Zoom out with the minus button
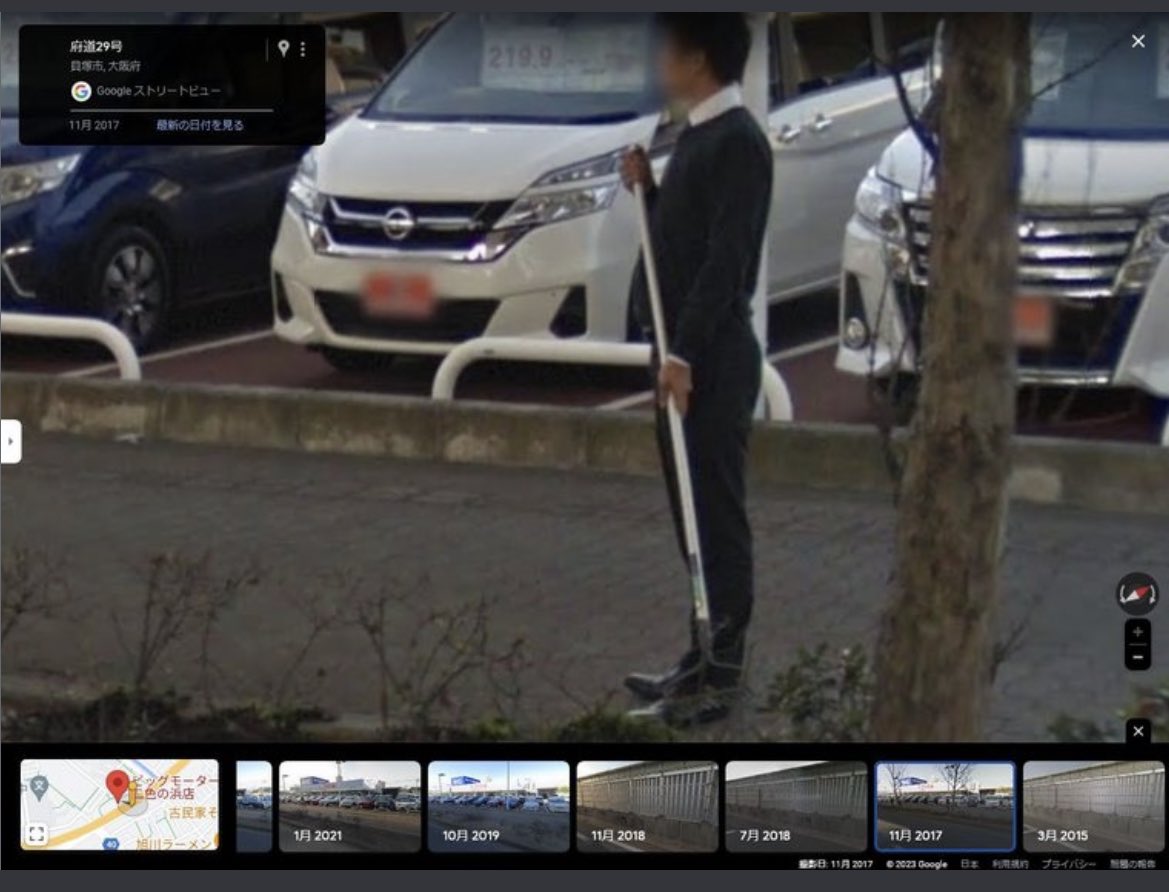1169x892 pixels. 1138,657
